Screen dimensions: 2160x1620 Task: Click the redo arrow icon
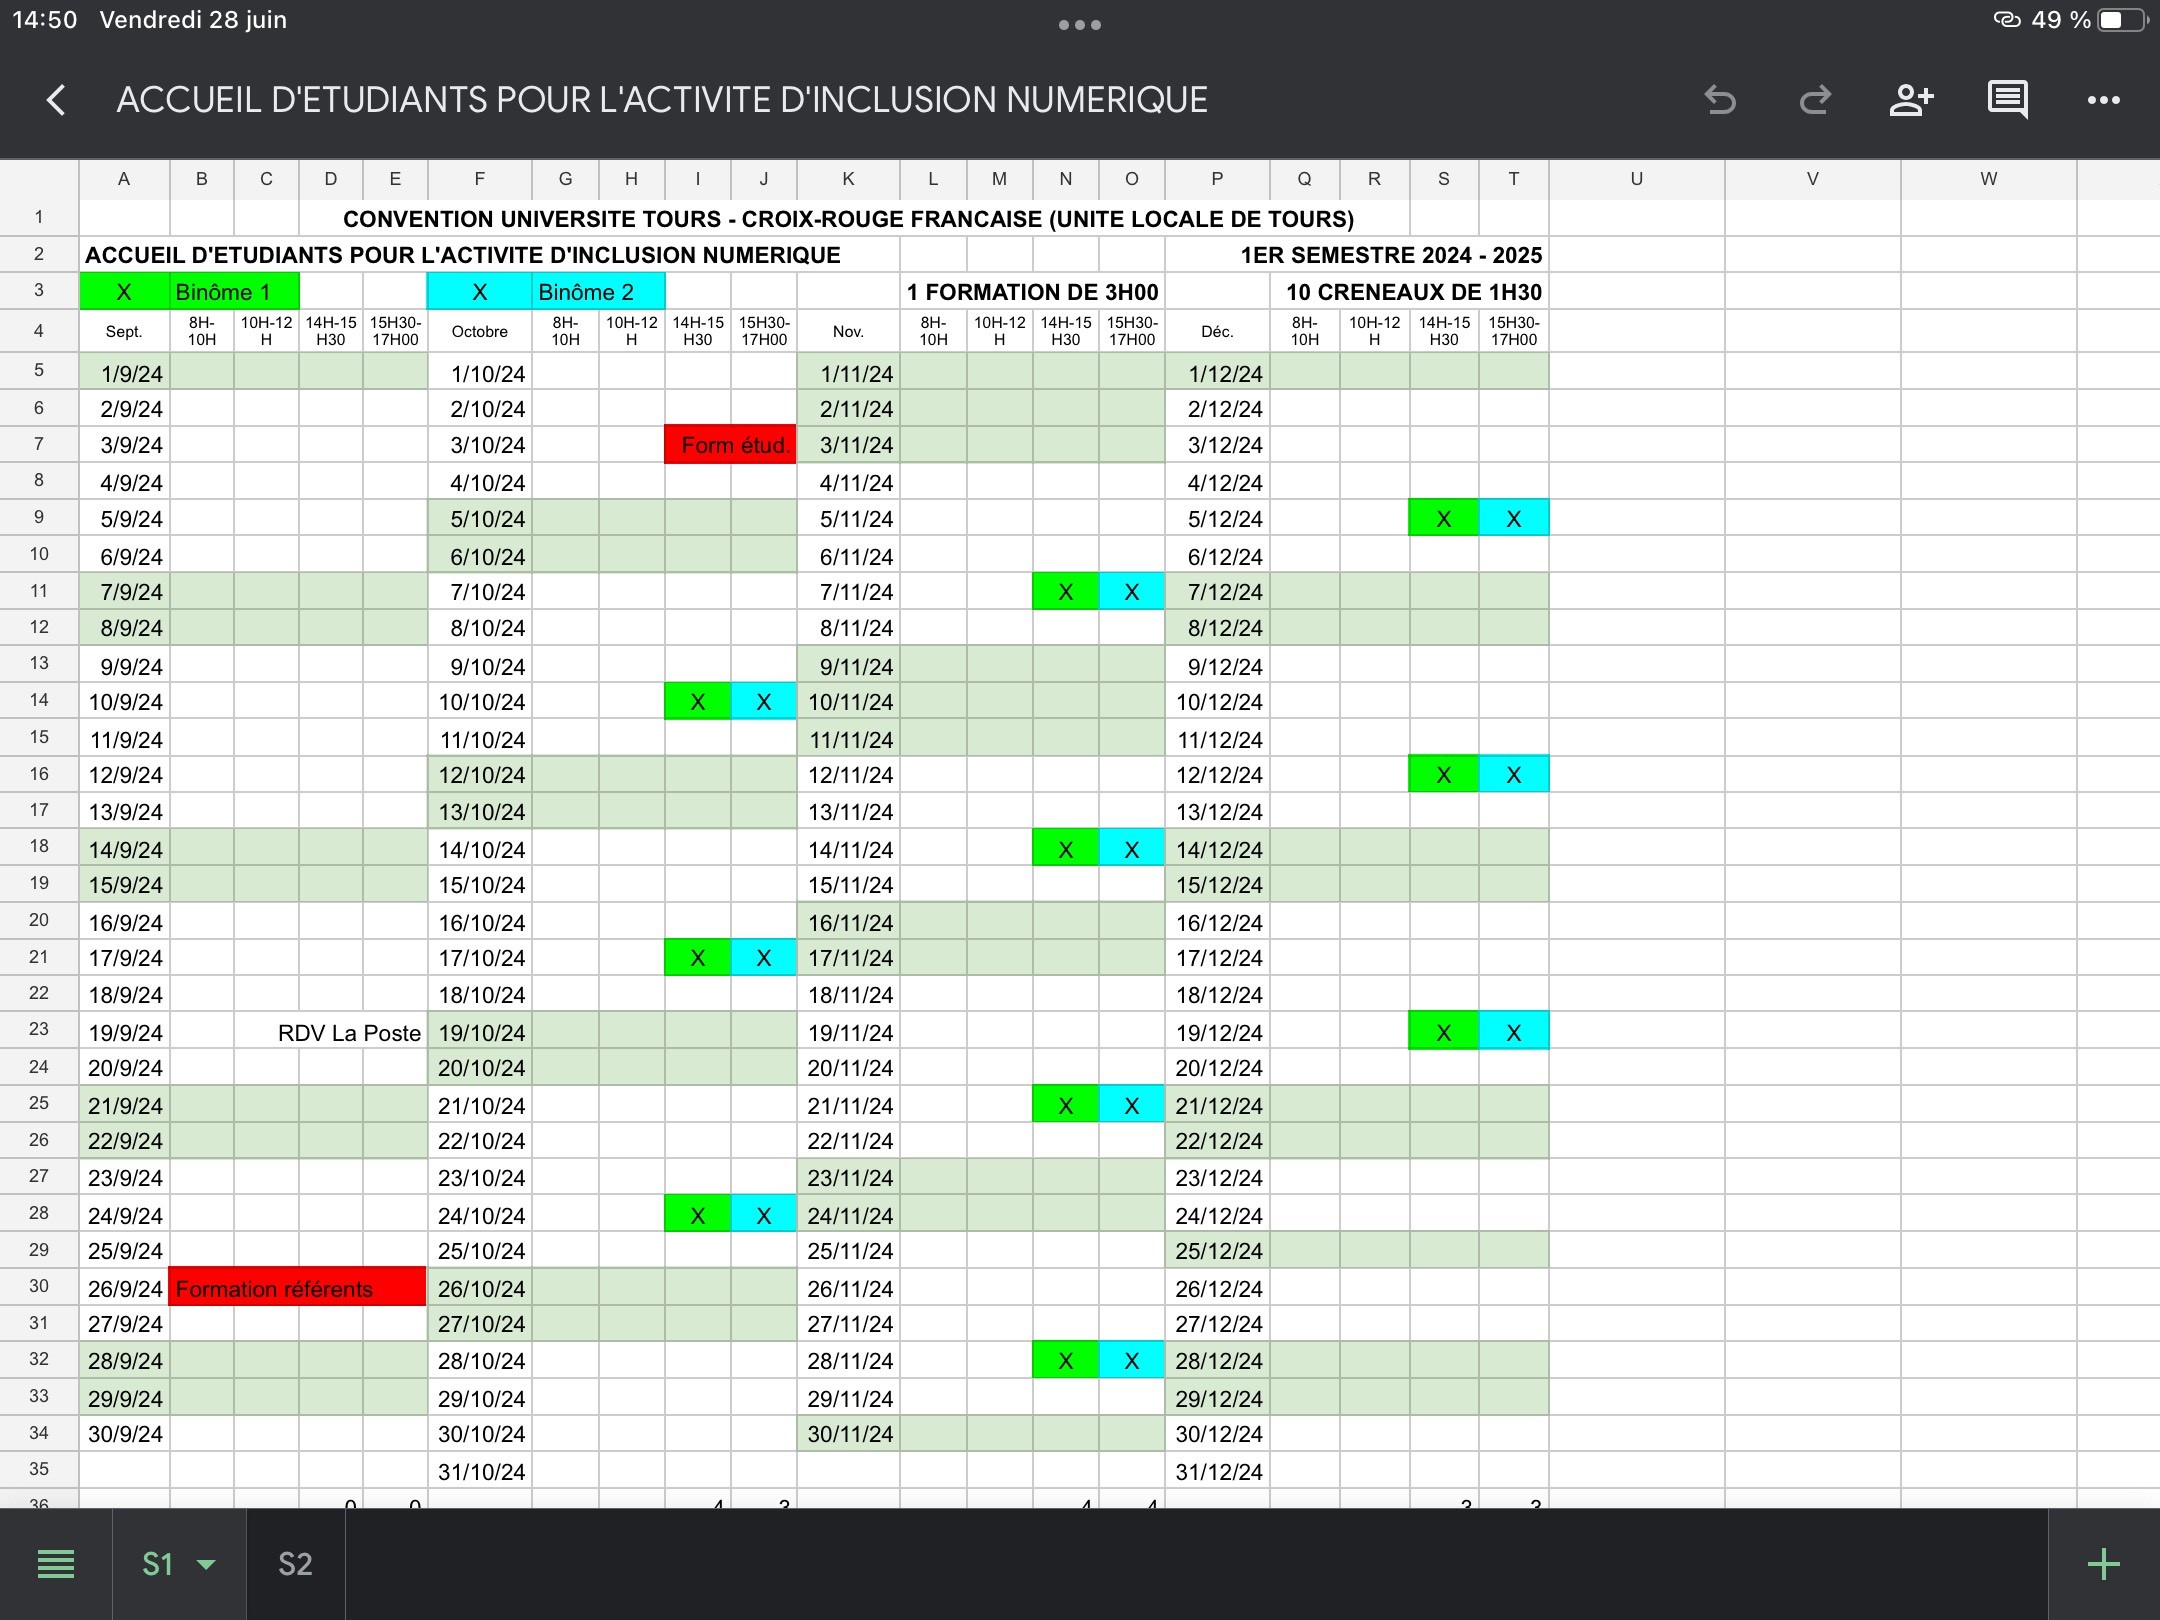(x=1815, y=100)
